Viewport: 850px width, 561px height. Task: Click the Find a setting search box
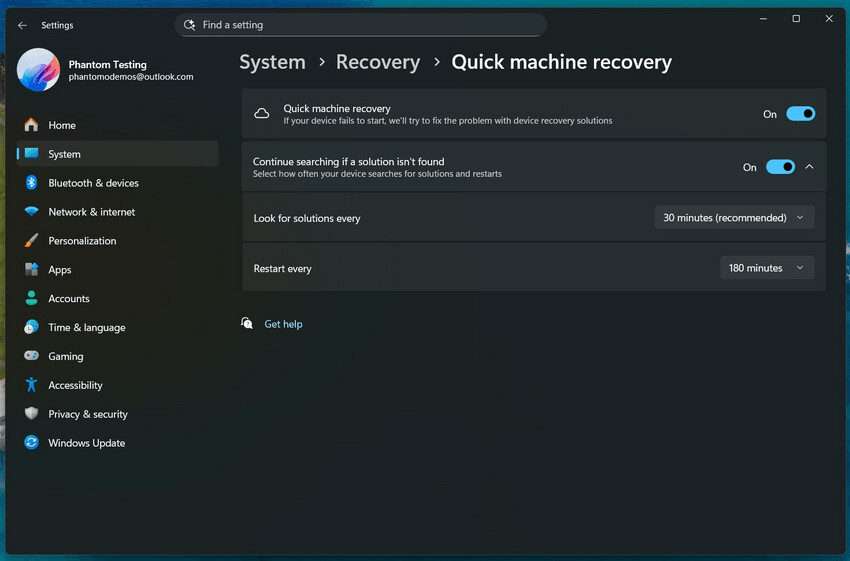360,25
